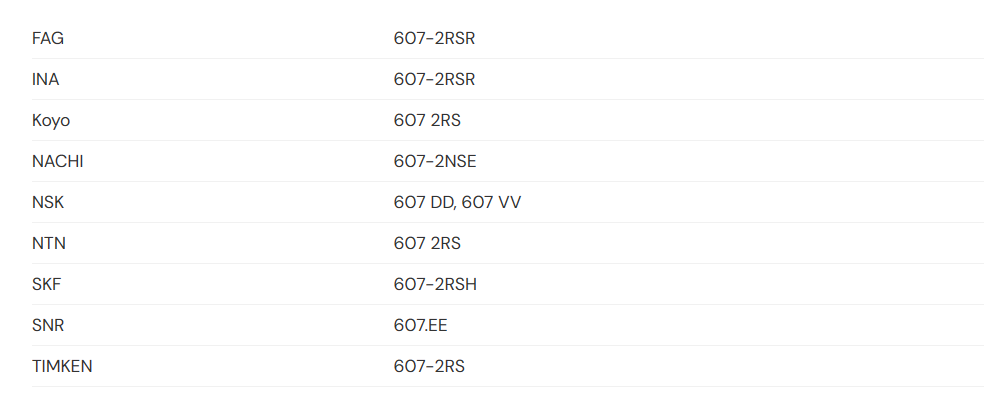Select the NACHI brand cell

point(58,162)
